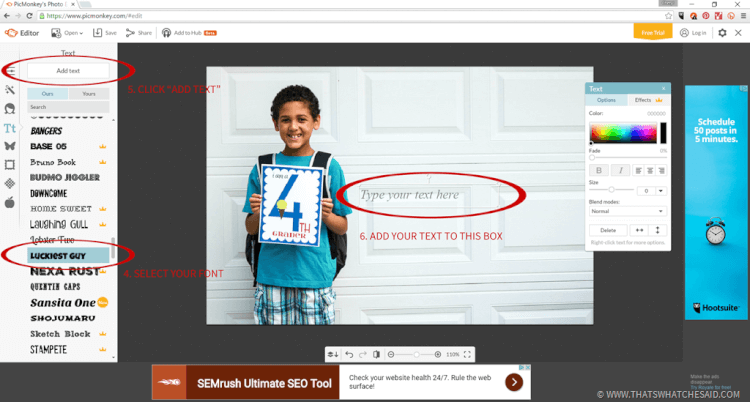Align text left
Viewport: 750px width, 402px height.
639,170
